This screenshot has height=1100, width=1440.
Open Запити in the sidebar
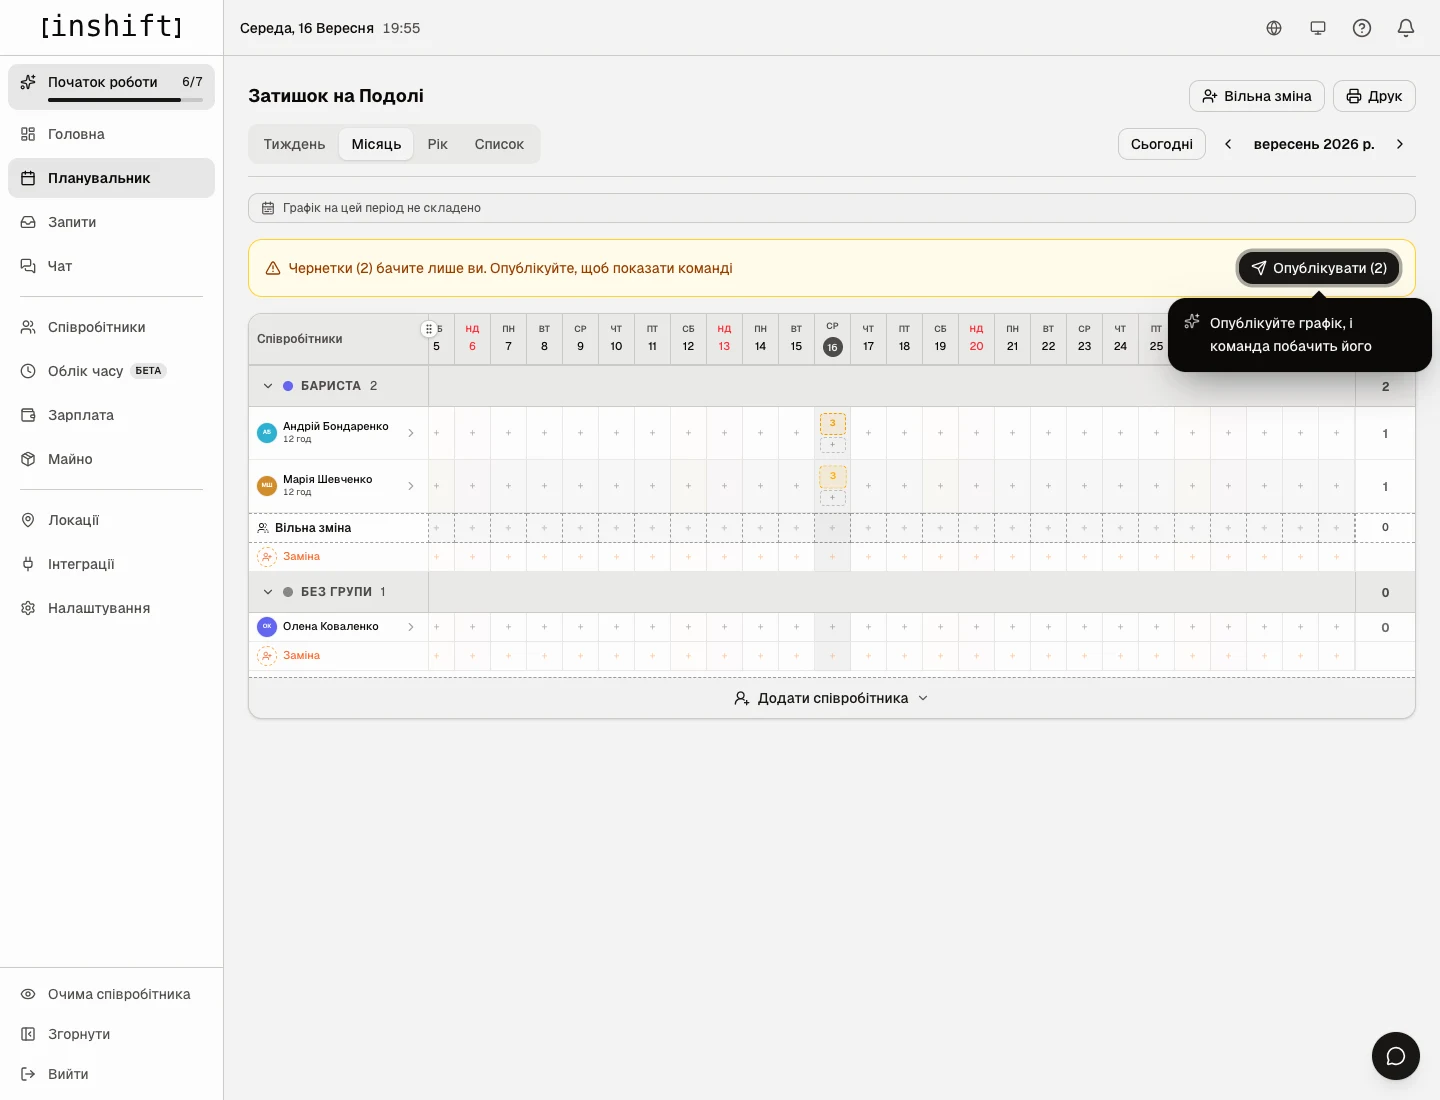point(111,222)
